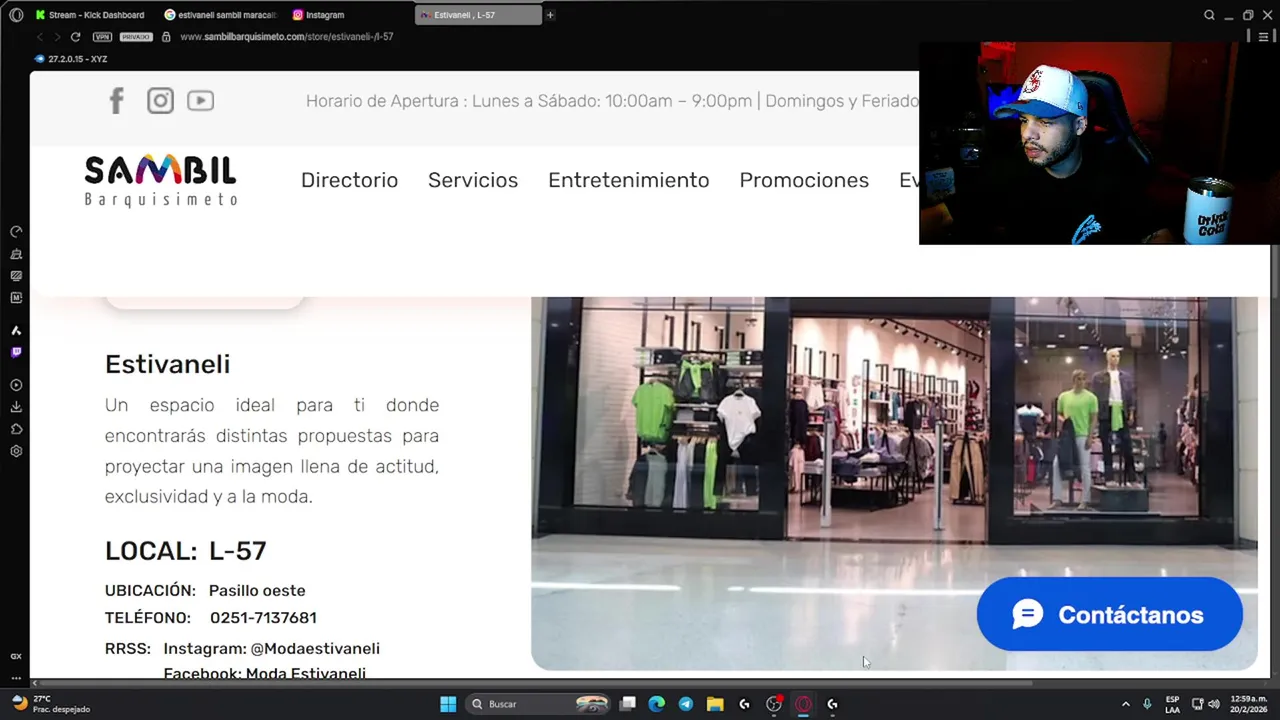The image size is (1280, 720).
Task: Open Sambil's Facebook page icon
Action: [x=116, y=100]
